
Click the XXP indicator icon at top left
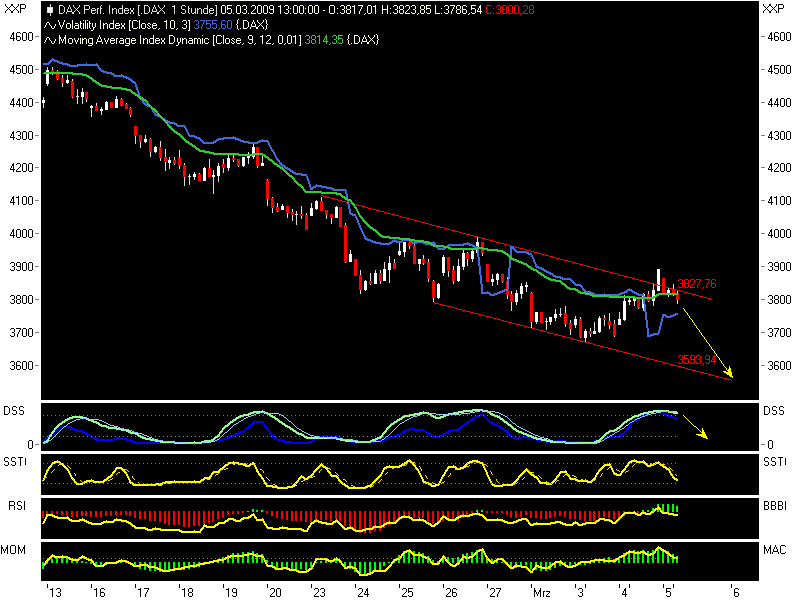coord(14,8)
